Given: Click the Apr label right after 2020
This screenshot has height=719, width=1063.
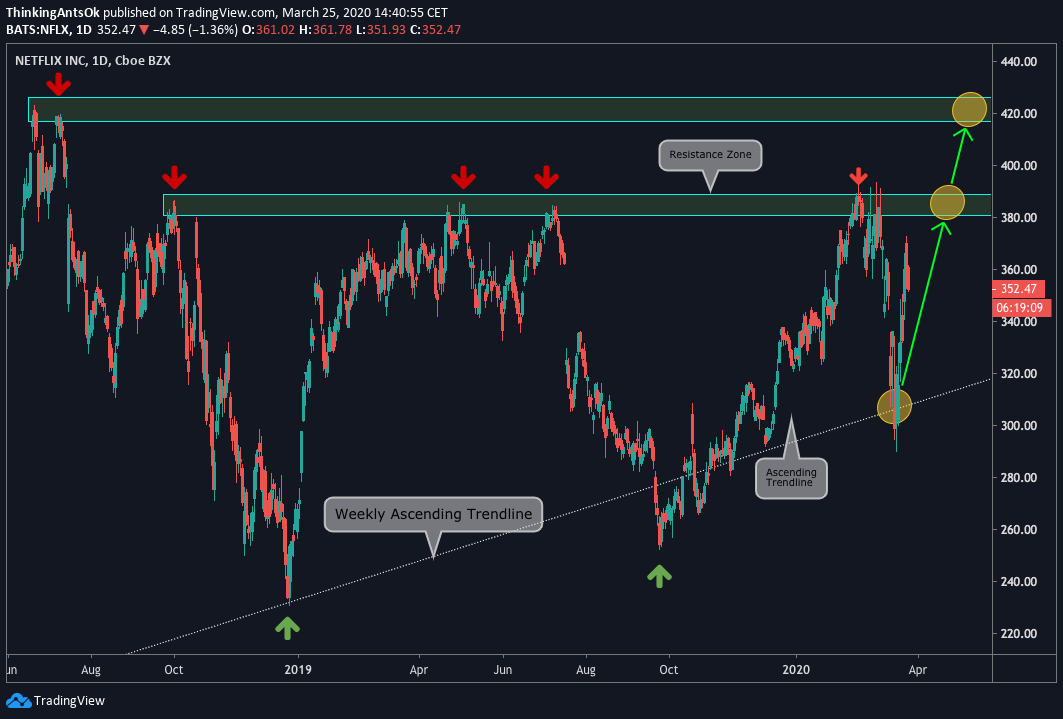Looking at the screenshot, I should 917,670.
